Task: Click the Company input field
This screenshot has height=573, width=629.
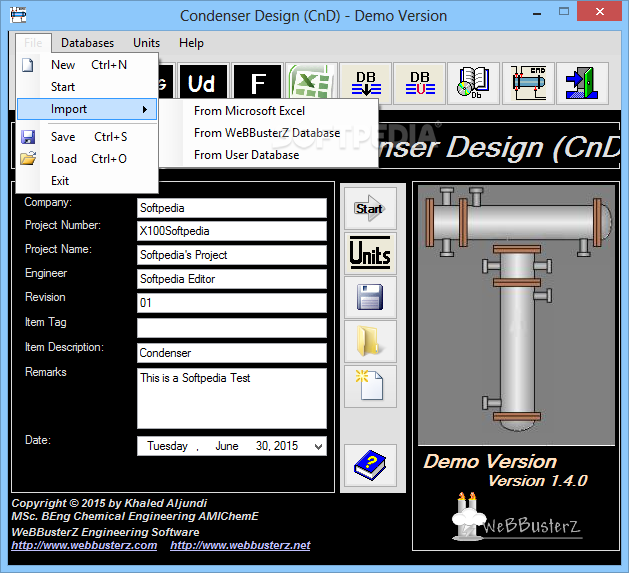Action: (x=232, y=208)
